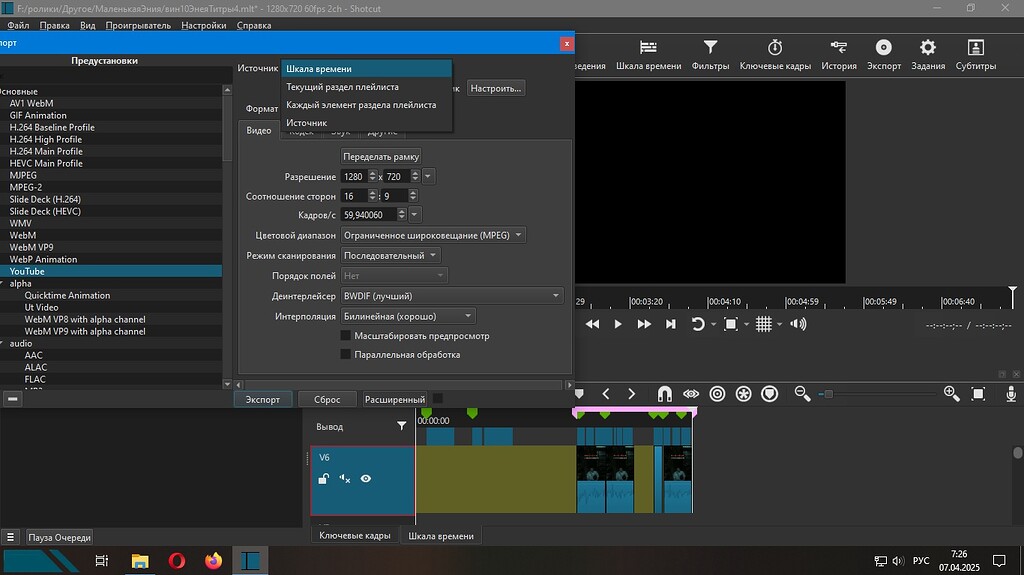1024x575 pixels.
Task: Open the Цветовой диапазон dropdown
Action: (x=433, y=235)
